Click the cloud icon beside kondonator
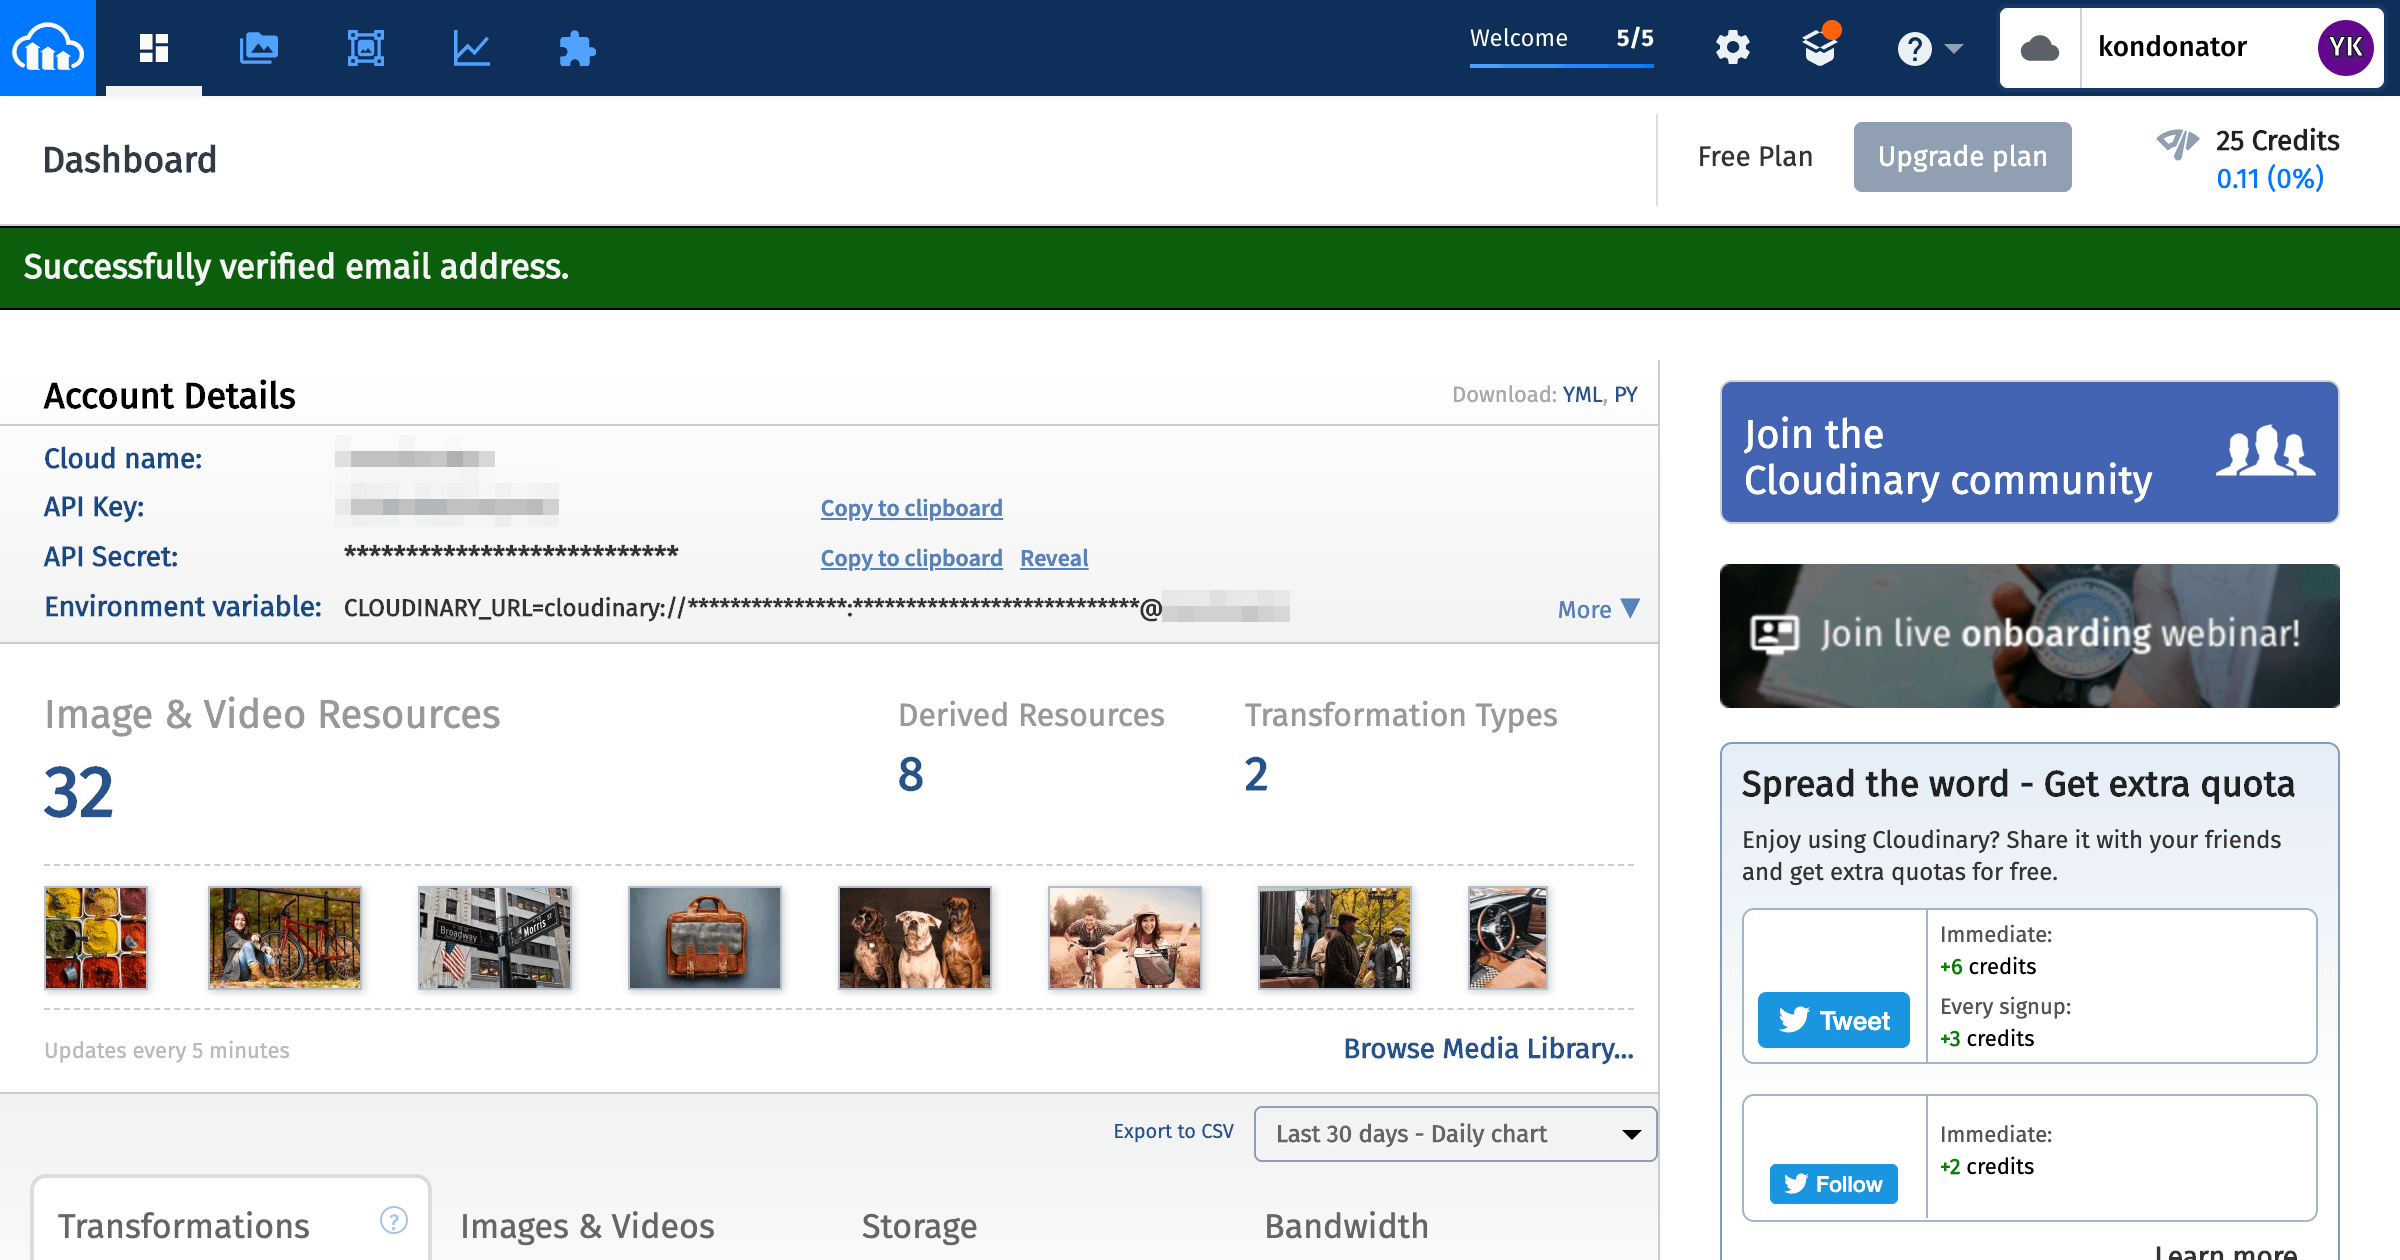This screenshot has width=2400, height=1260. point(2040,48)
